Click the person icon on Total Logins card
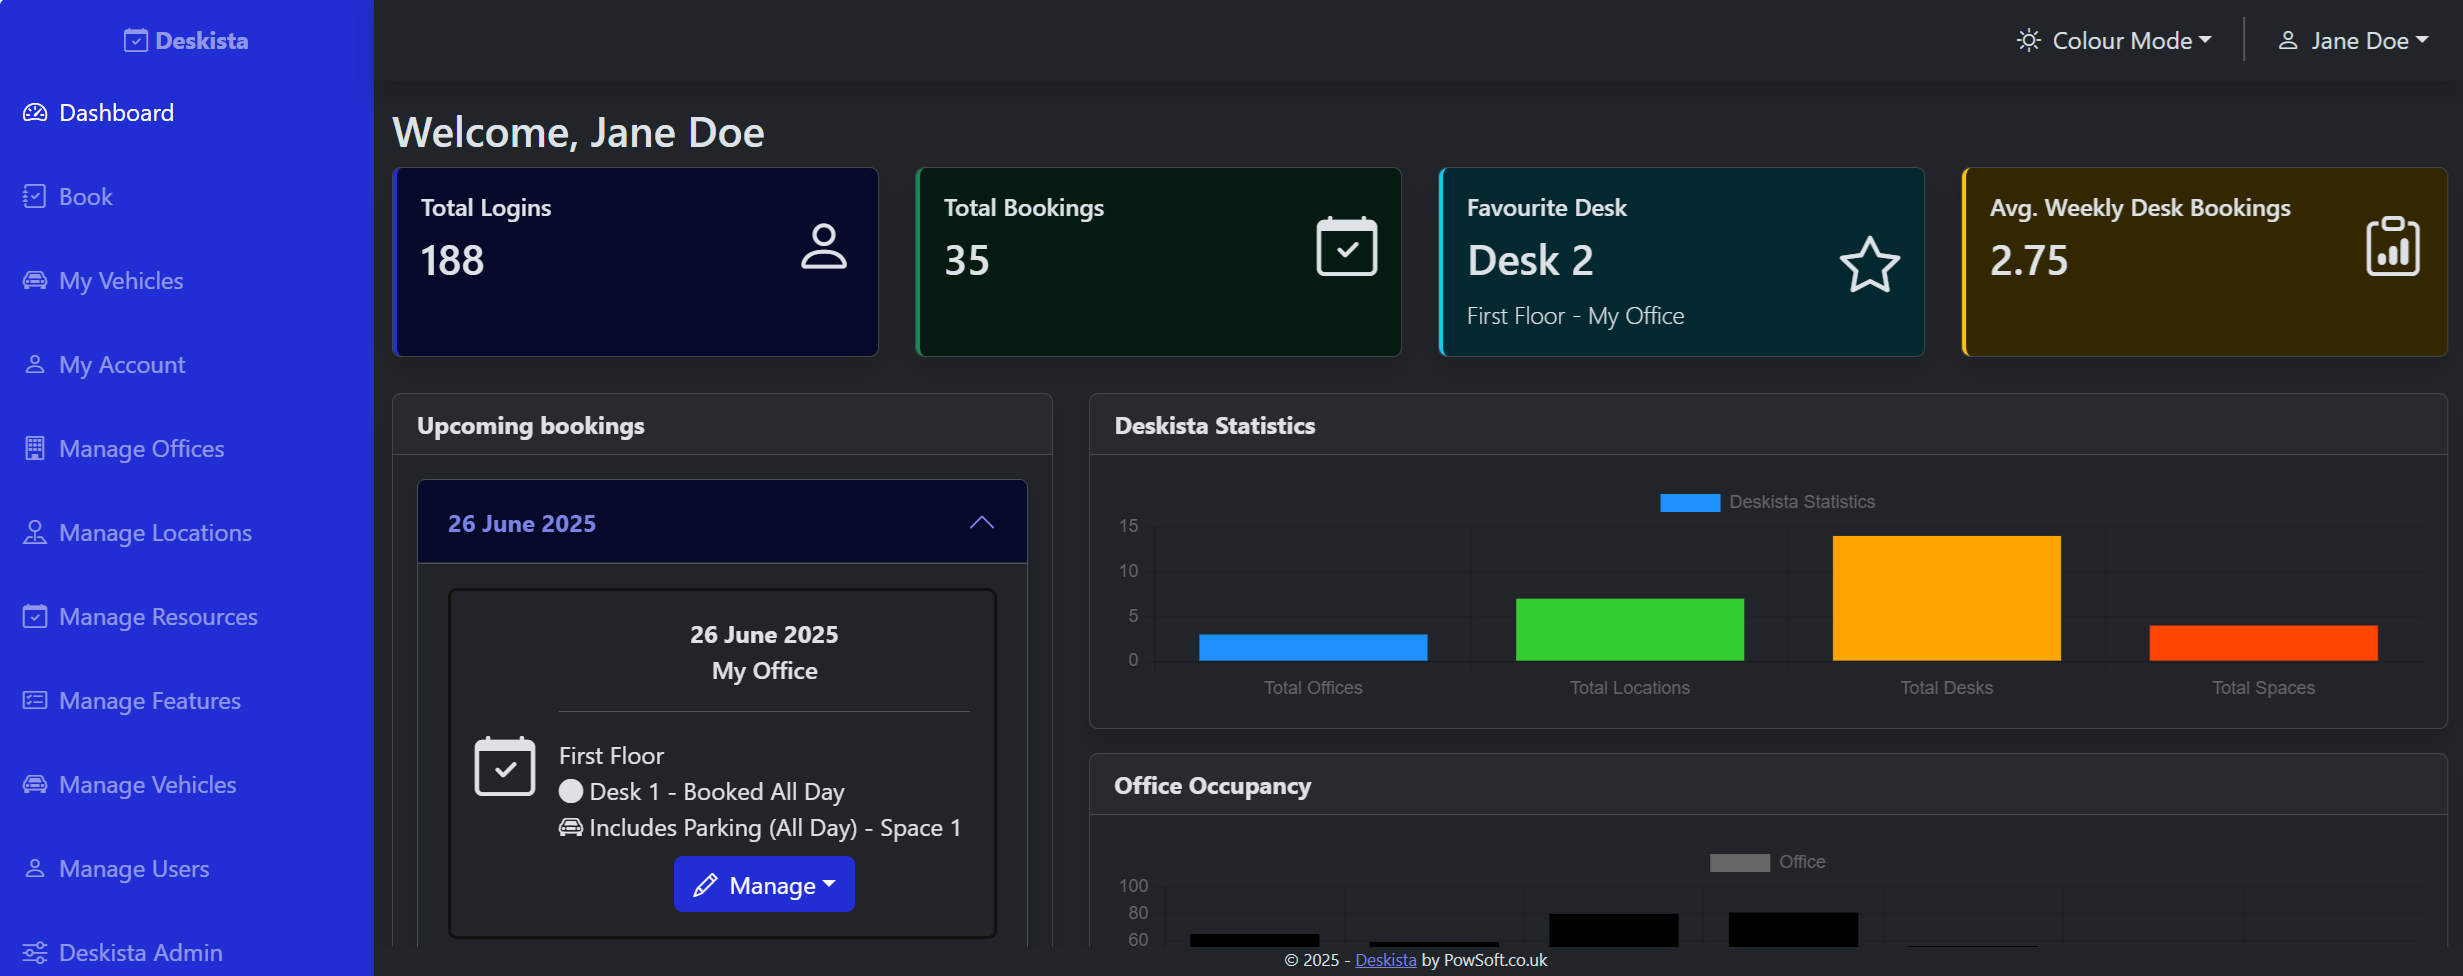This screenshot has width=2463, height=976. pyautogui.click(x=824, y=247)
